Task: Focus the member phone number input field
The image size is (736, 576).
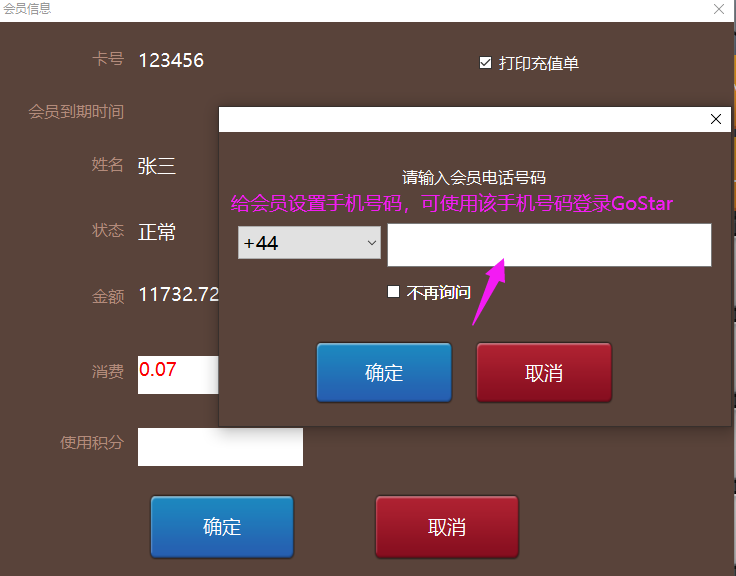Action: 549,245
